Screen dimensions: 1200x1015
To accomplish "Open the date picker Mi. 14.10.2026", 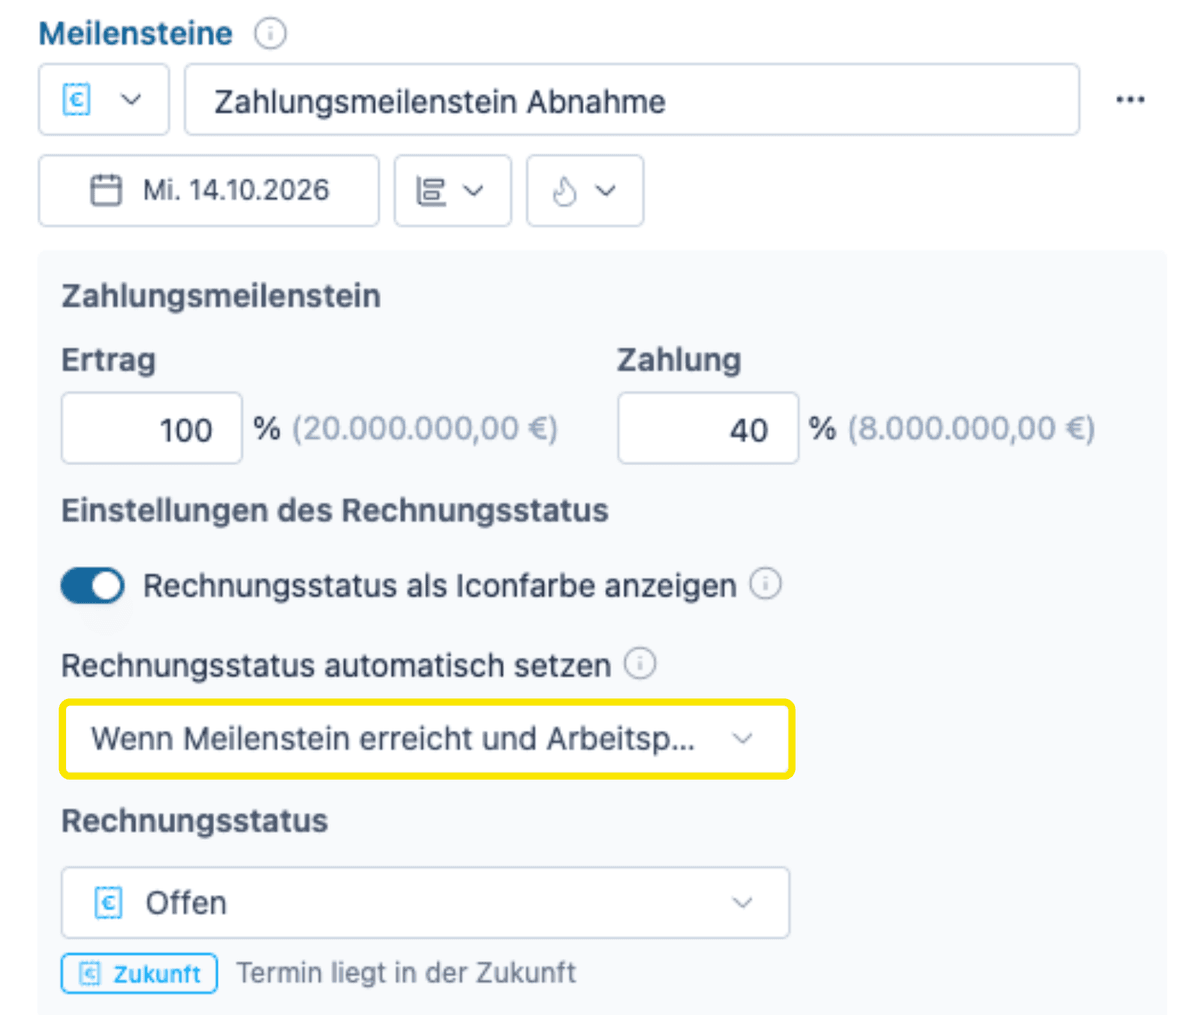I will coord(209,190).
